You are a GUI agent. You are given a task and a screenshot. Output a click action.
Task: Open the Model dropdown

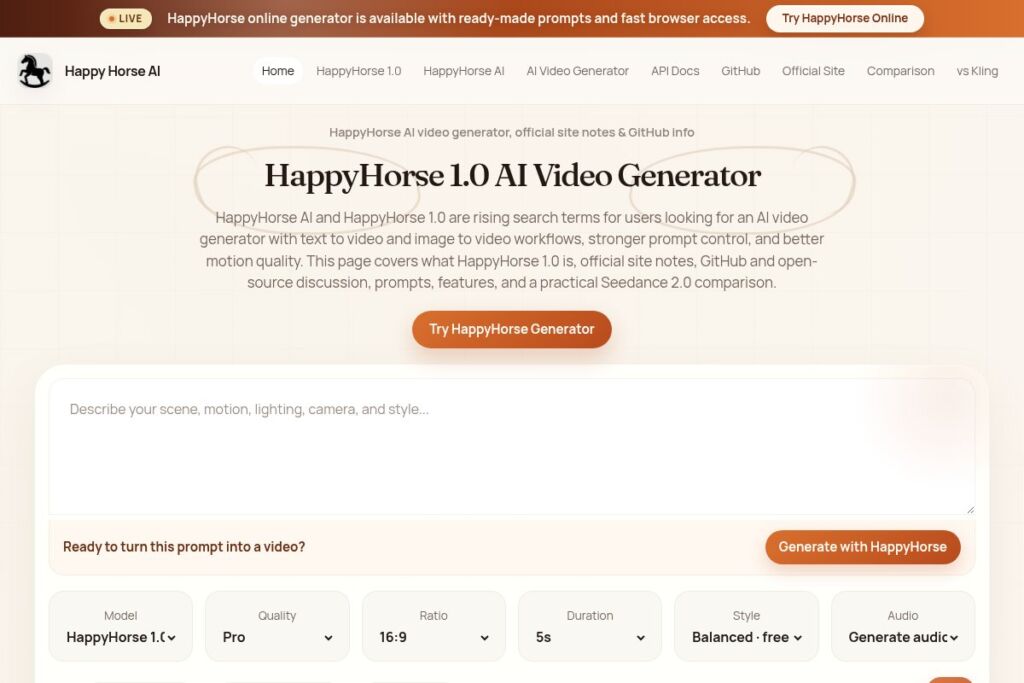click(x=121, y=637)
